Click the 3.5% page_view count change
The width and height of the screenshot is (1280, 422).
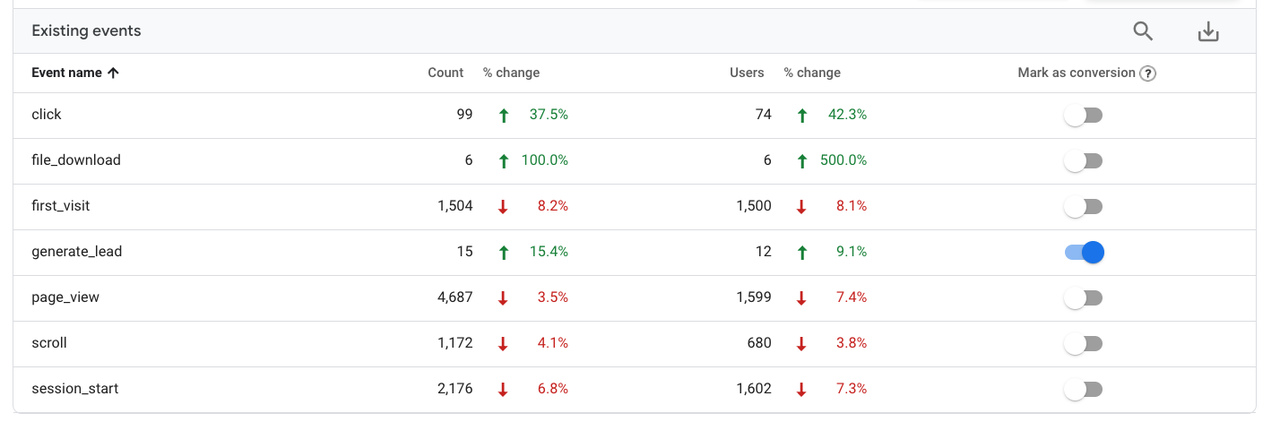tap(553, 297)
